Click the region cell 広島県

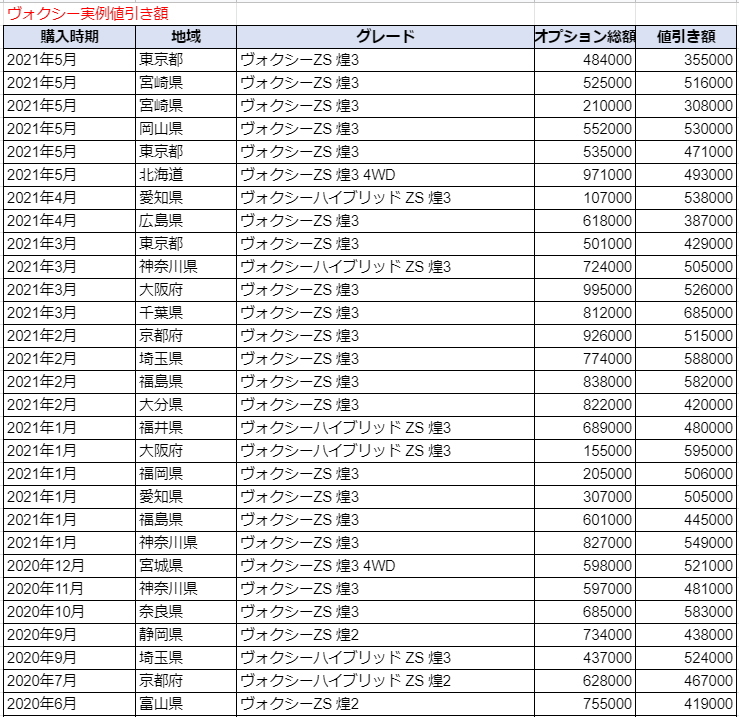coord(186,221)
